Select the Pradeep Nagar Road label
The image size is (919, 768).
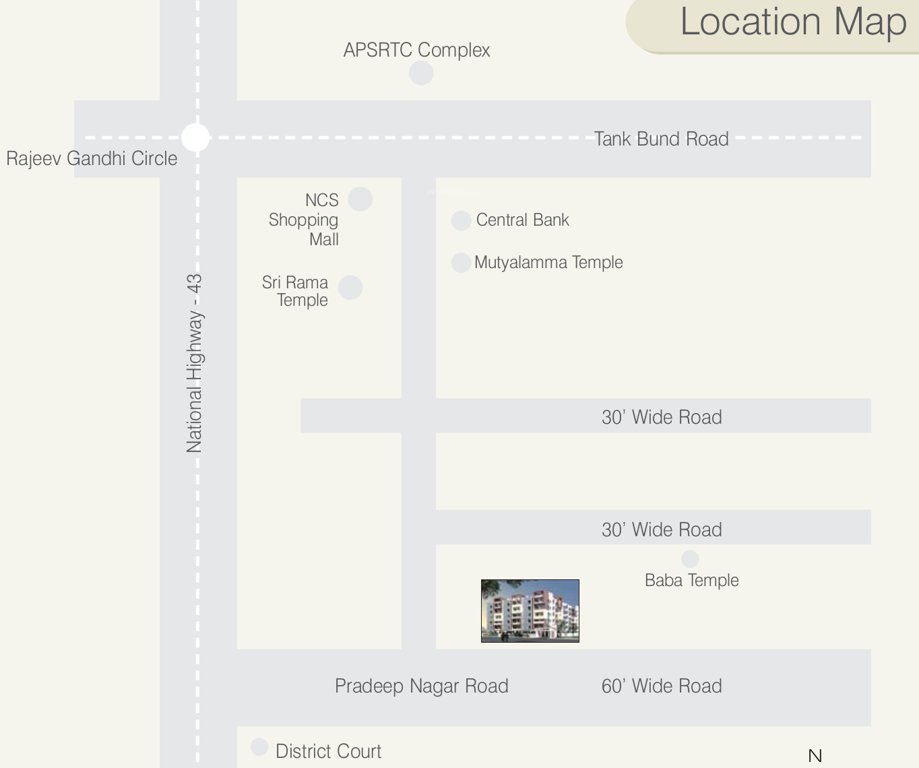pyautogui.click(x=421, y=686)
